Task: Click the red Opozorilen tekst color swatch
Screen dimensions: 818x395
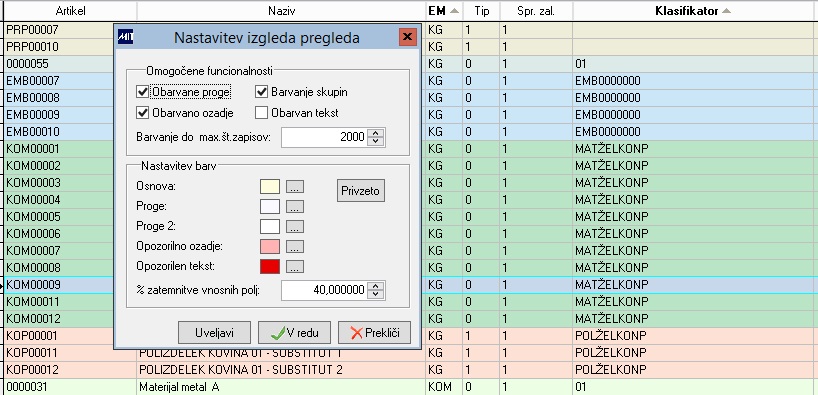Action: tap(270, 267)
